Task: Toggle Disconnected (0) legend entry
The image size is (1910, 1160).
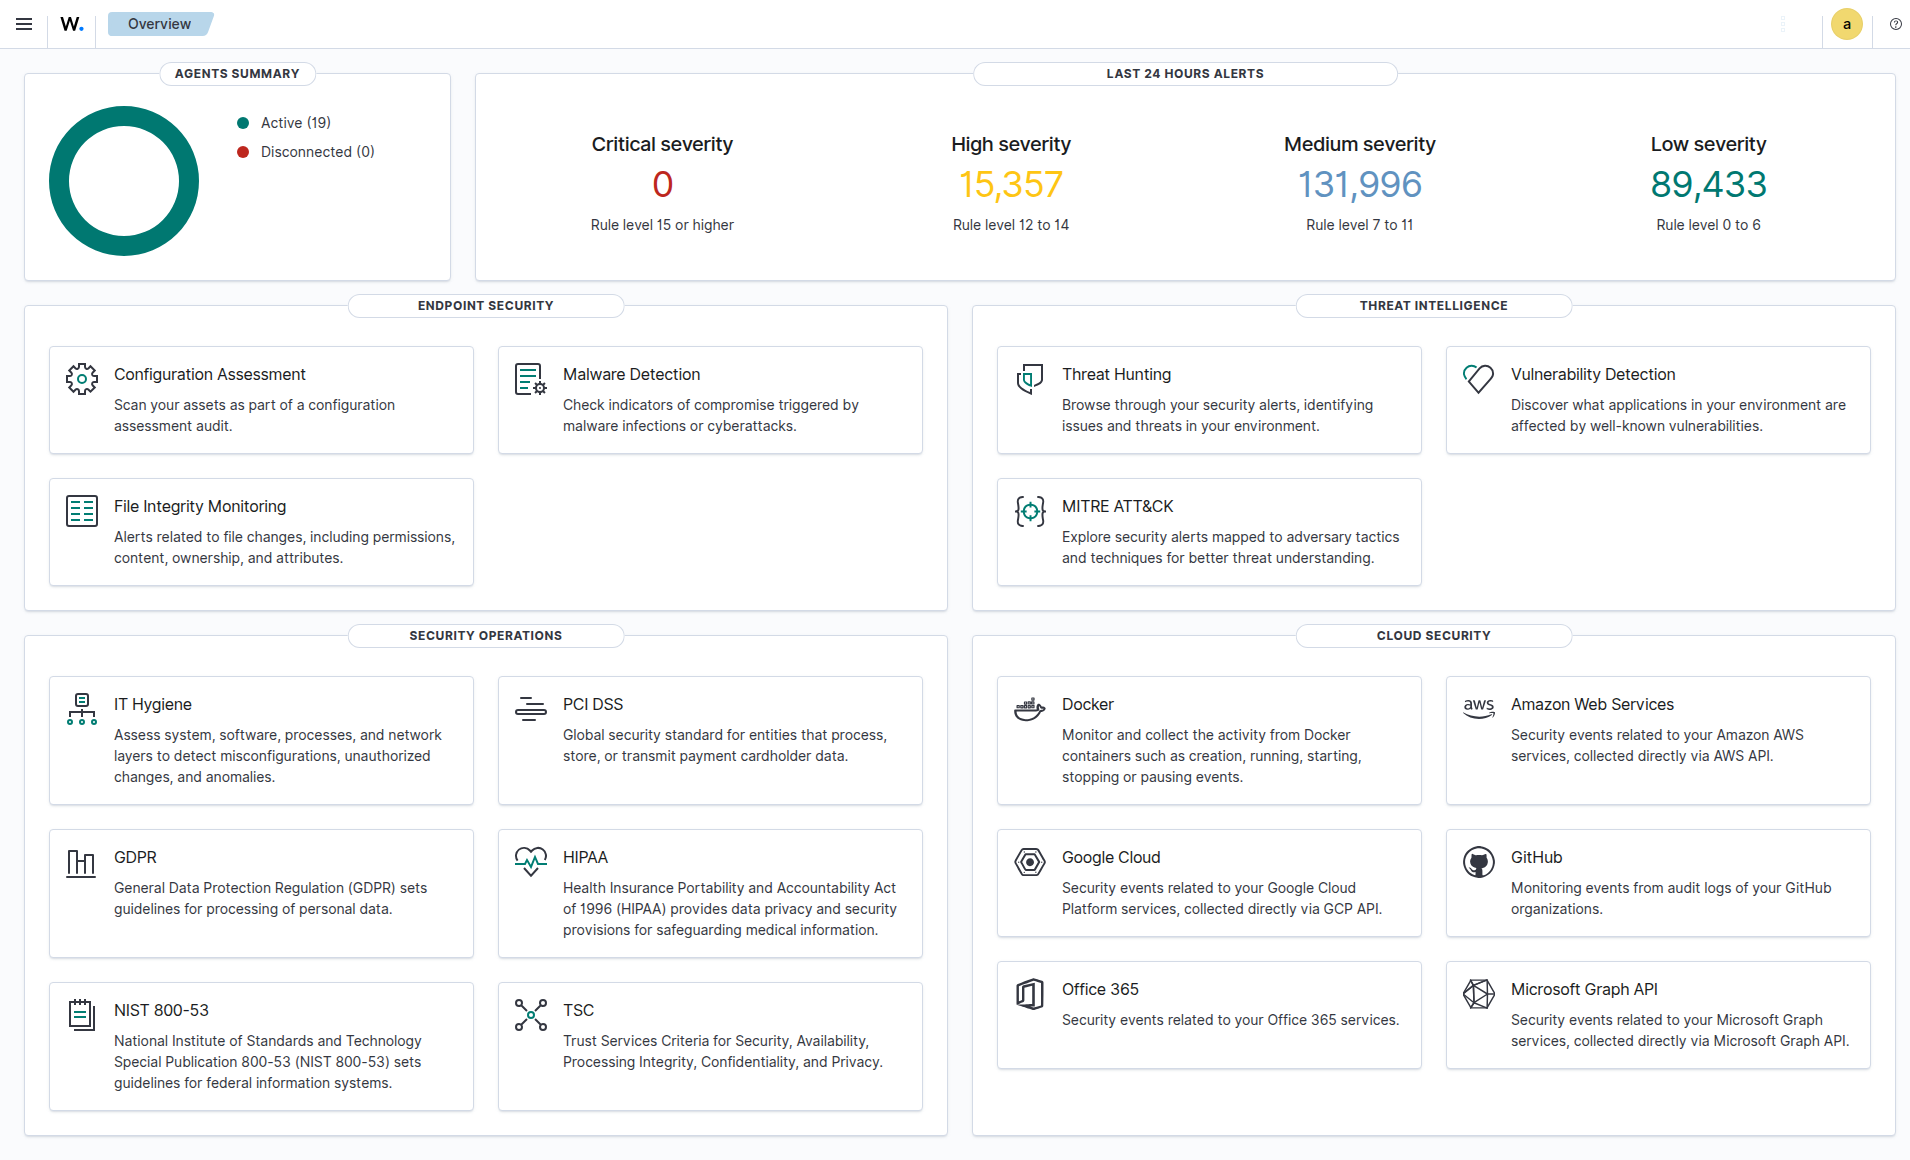Action: point(316,152)
